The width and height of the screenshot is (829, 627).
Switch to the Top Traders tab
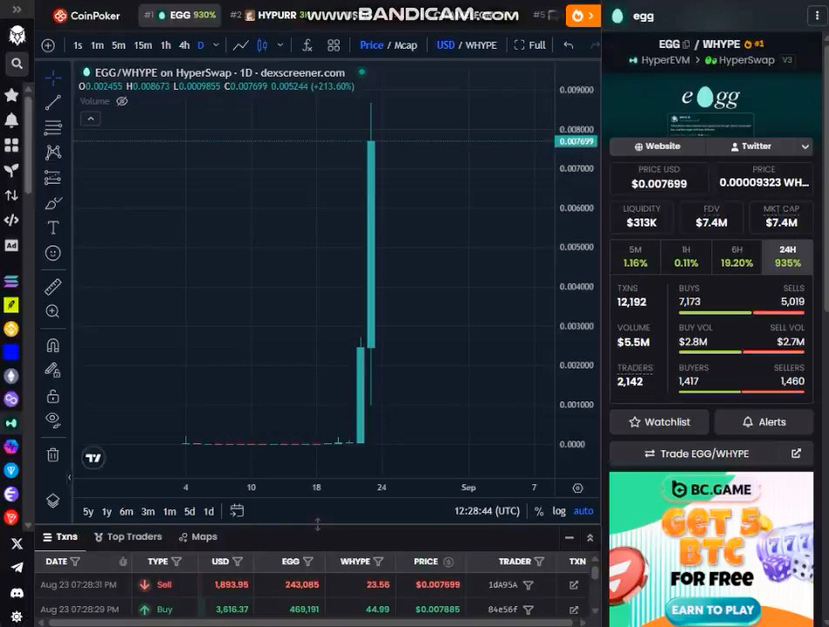coord(128,537)
